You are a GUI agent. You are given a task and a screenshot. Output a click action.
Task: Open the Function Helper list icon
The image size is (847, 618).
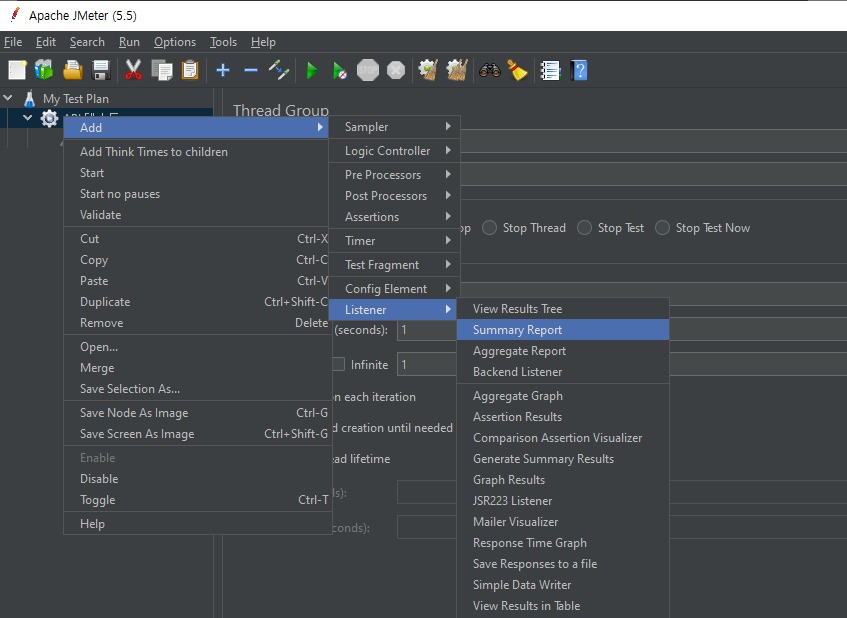click(550, 70)
